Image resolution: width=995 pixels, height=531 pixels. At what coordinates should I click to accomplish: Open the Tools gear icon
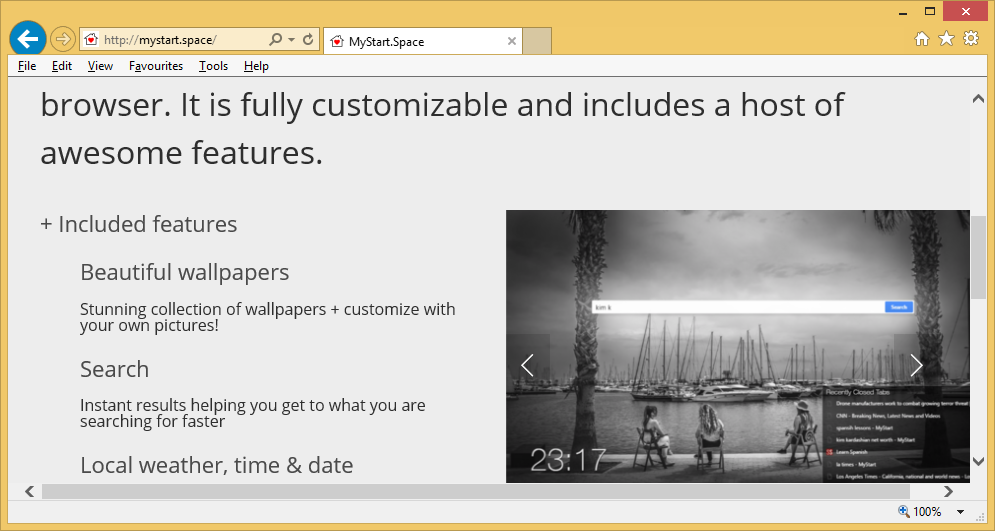[970, 39]
